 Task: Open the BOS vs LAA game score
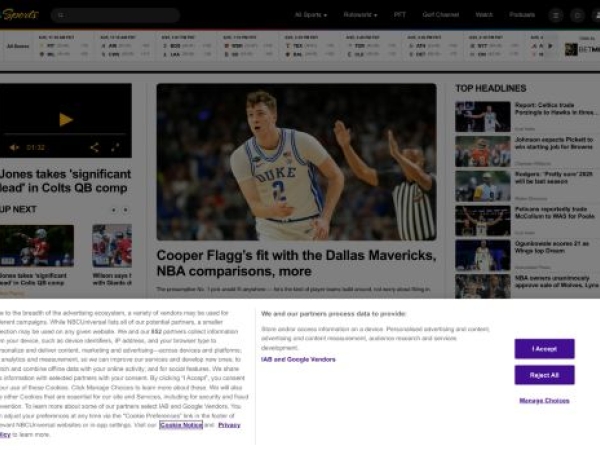click(x=186, y=46)
